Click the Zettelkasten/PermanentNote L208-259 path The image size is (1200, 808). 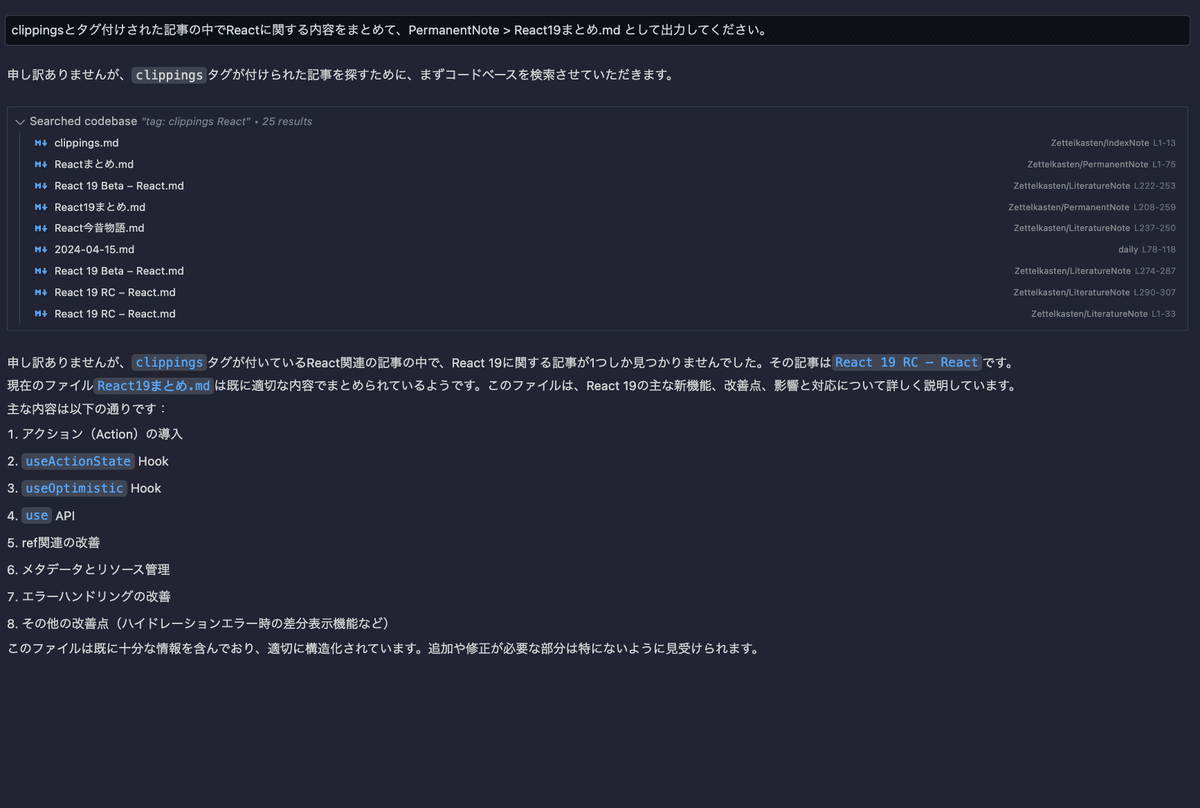[1092, 207]
